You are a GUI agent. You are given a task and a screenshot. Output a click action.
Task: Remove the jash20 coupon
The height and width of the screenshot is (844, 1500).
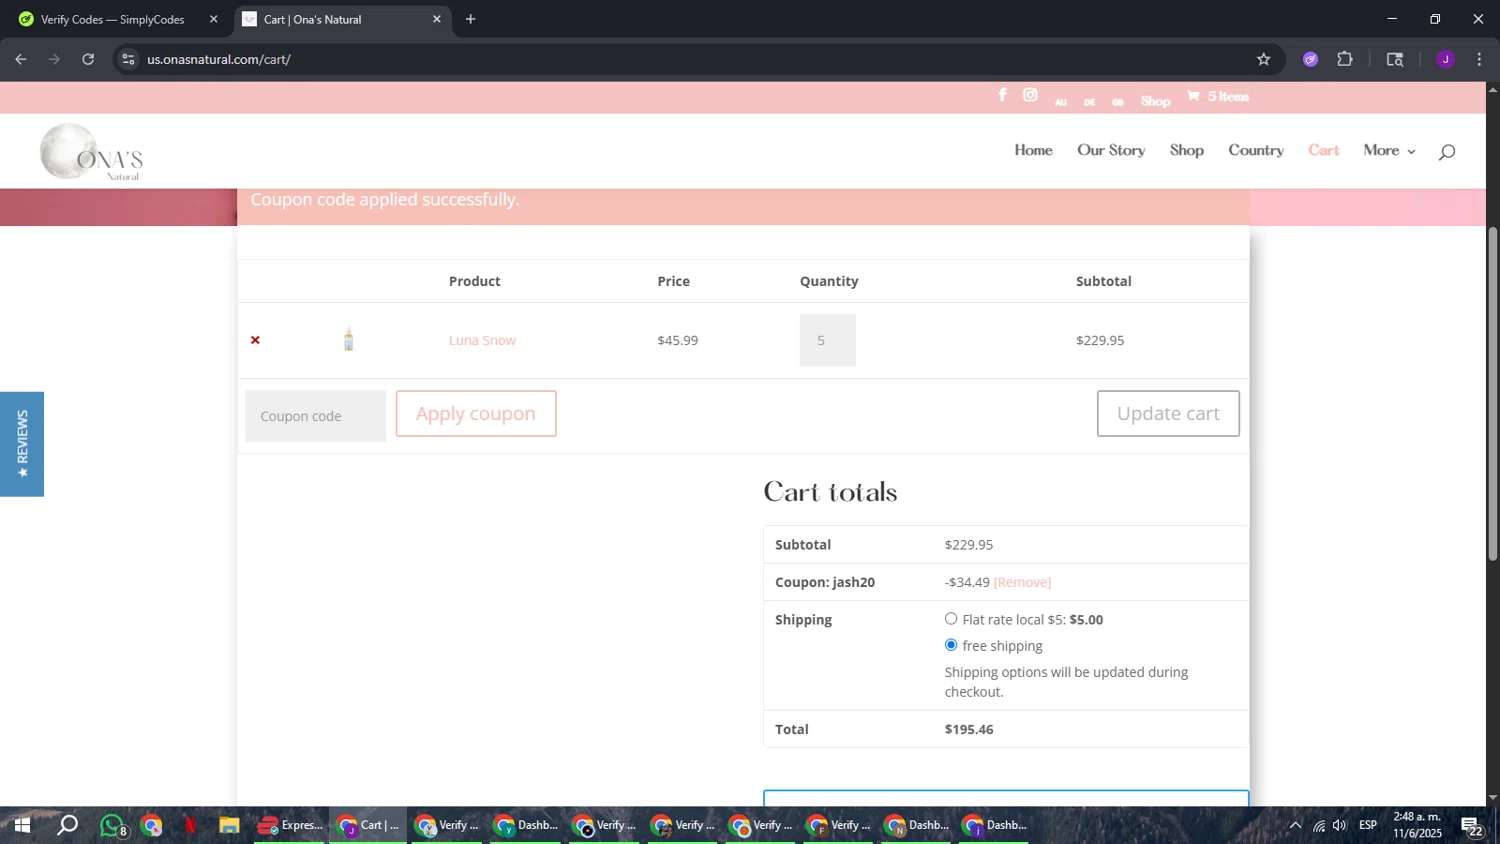[x=1022, y=582]
